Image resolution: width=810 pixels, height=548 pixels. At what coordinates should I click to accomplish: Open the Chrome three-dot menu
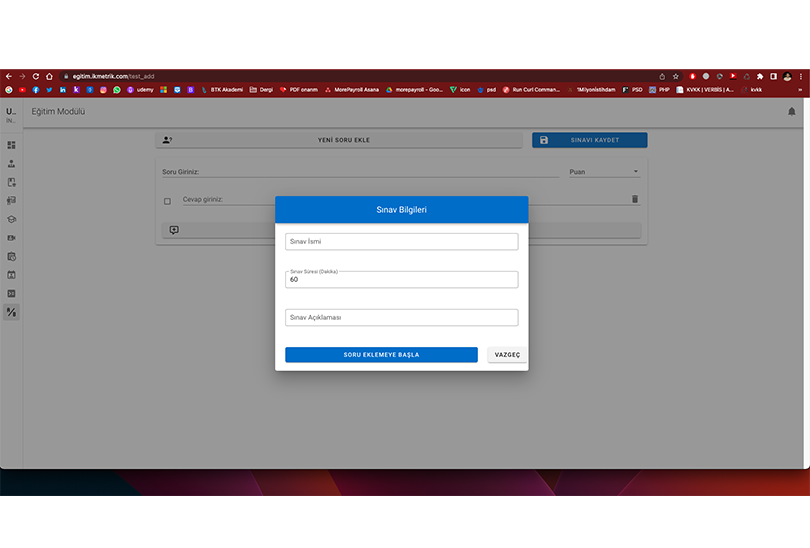click(801, 76)
